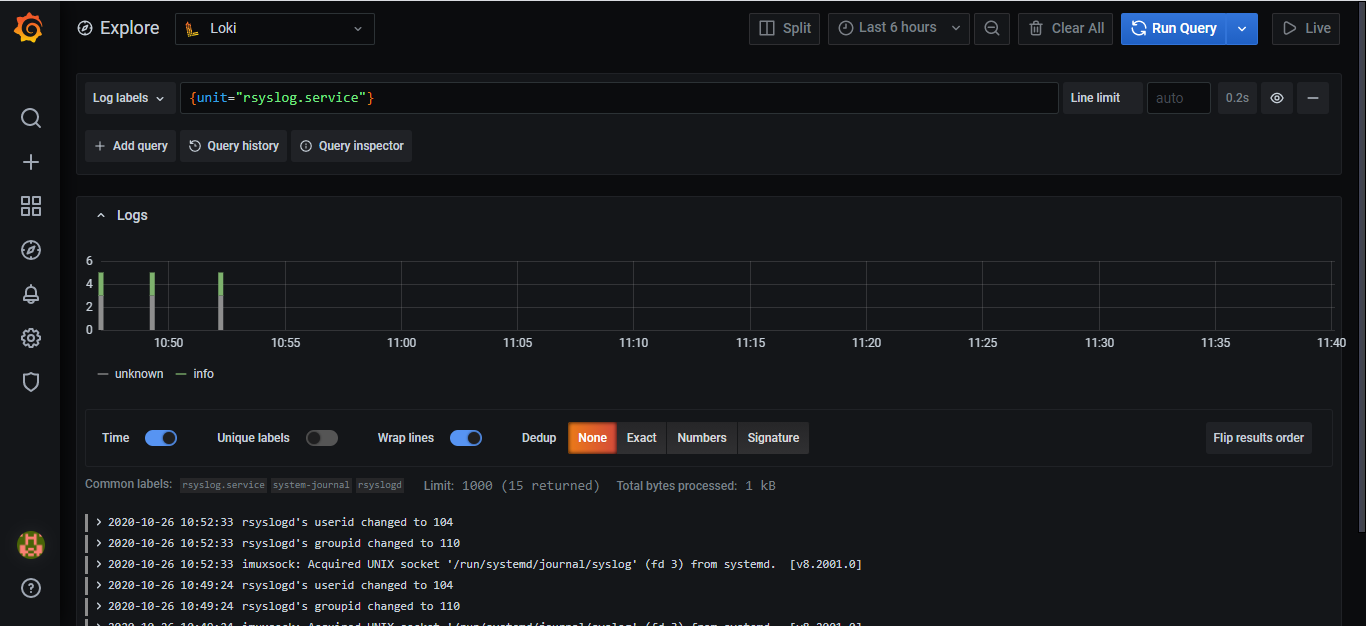Viewport: 1366px width, 626px height.
Task: Expand log line 'rsyslogd's groupid changed to 110' at 10:52:33
Action: tap(100, 543)
